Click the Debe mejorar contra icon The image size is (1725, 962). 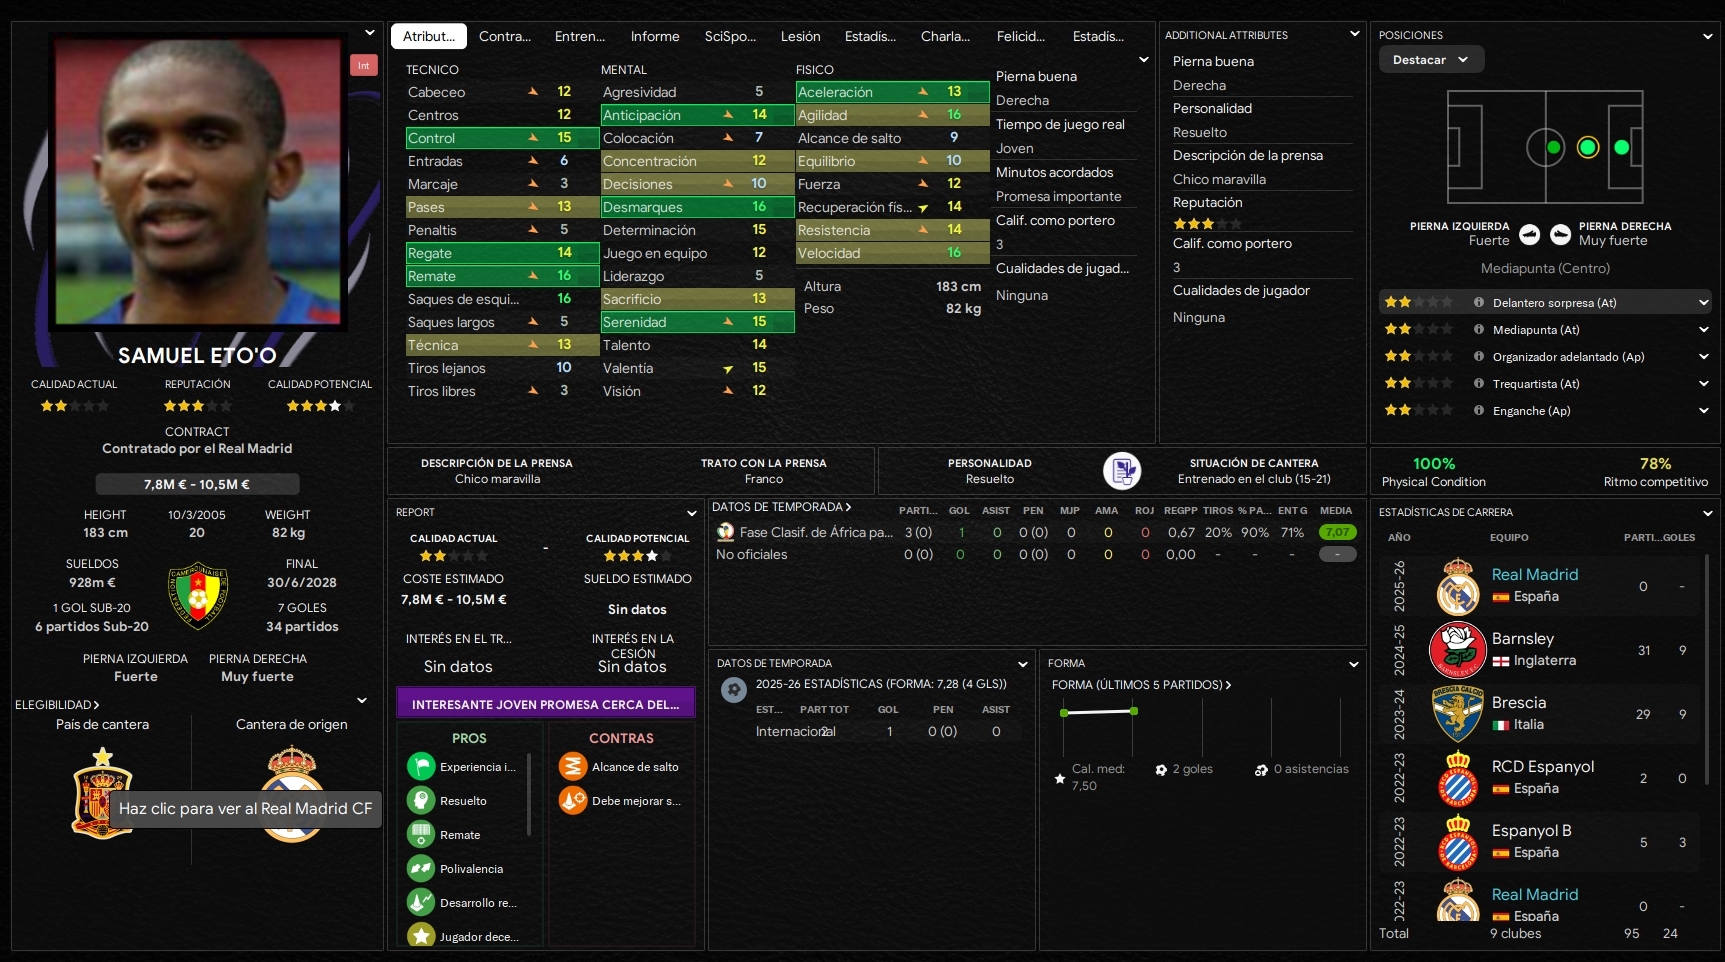tap(572, 801)
